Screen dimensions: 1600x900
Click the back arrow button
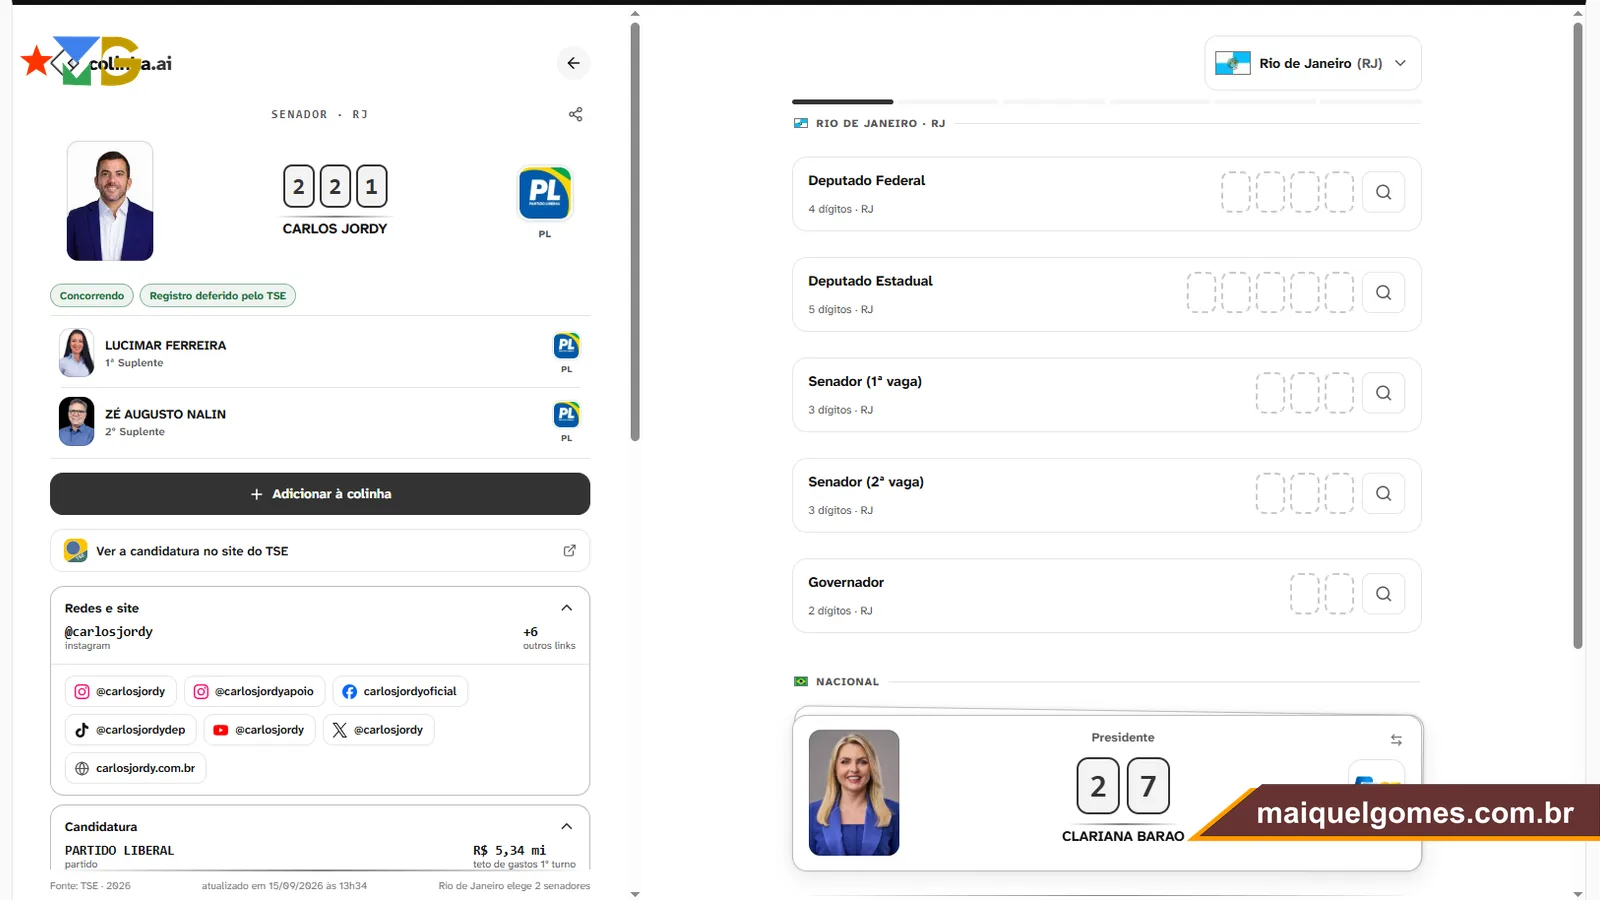click(573, 63)
